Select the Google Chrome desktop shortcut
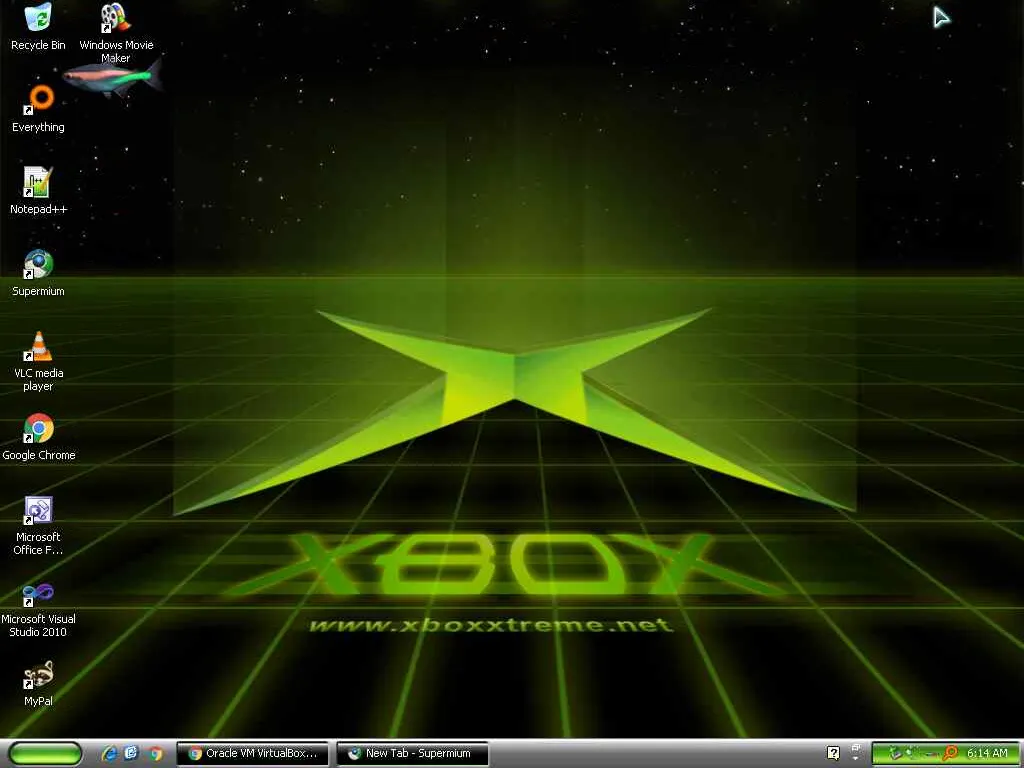Image resolution: width=1024 pixels, height=768 pixels. click(38, 436)
